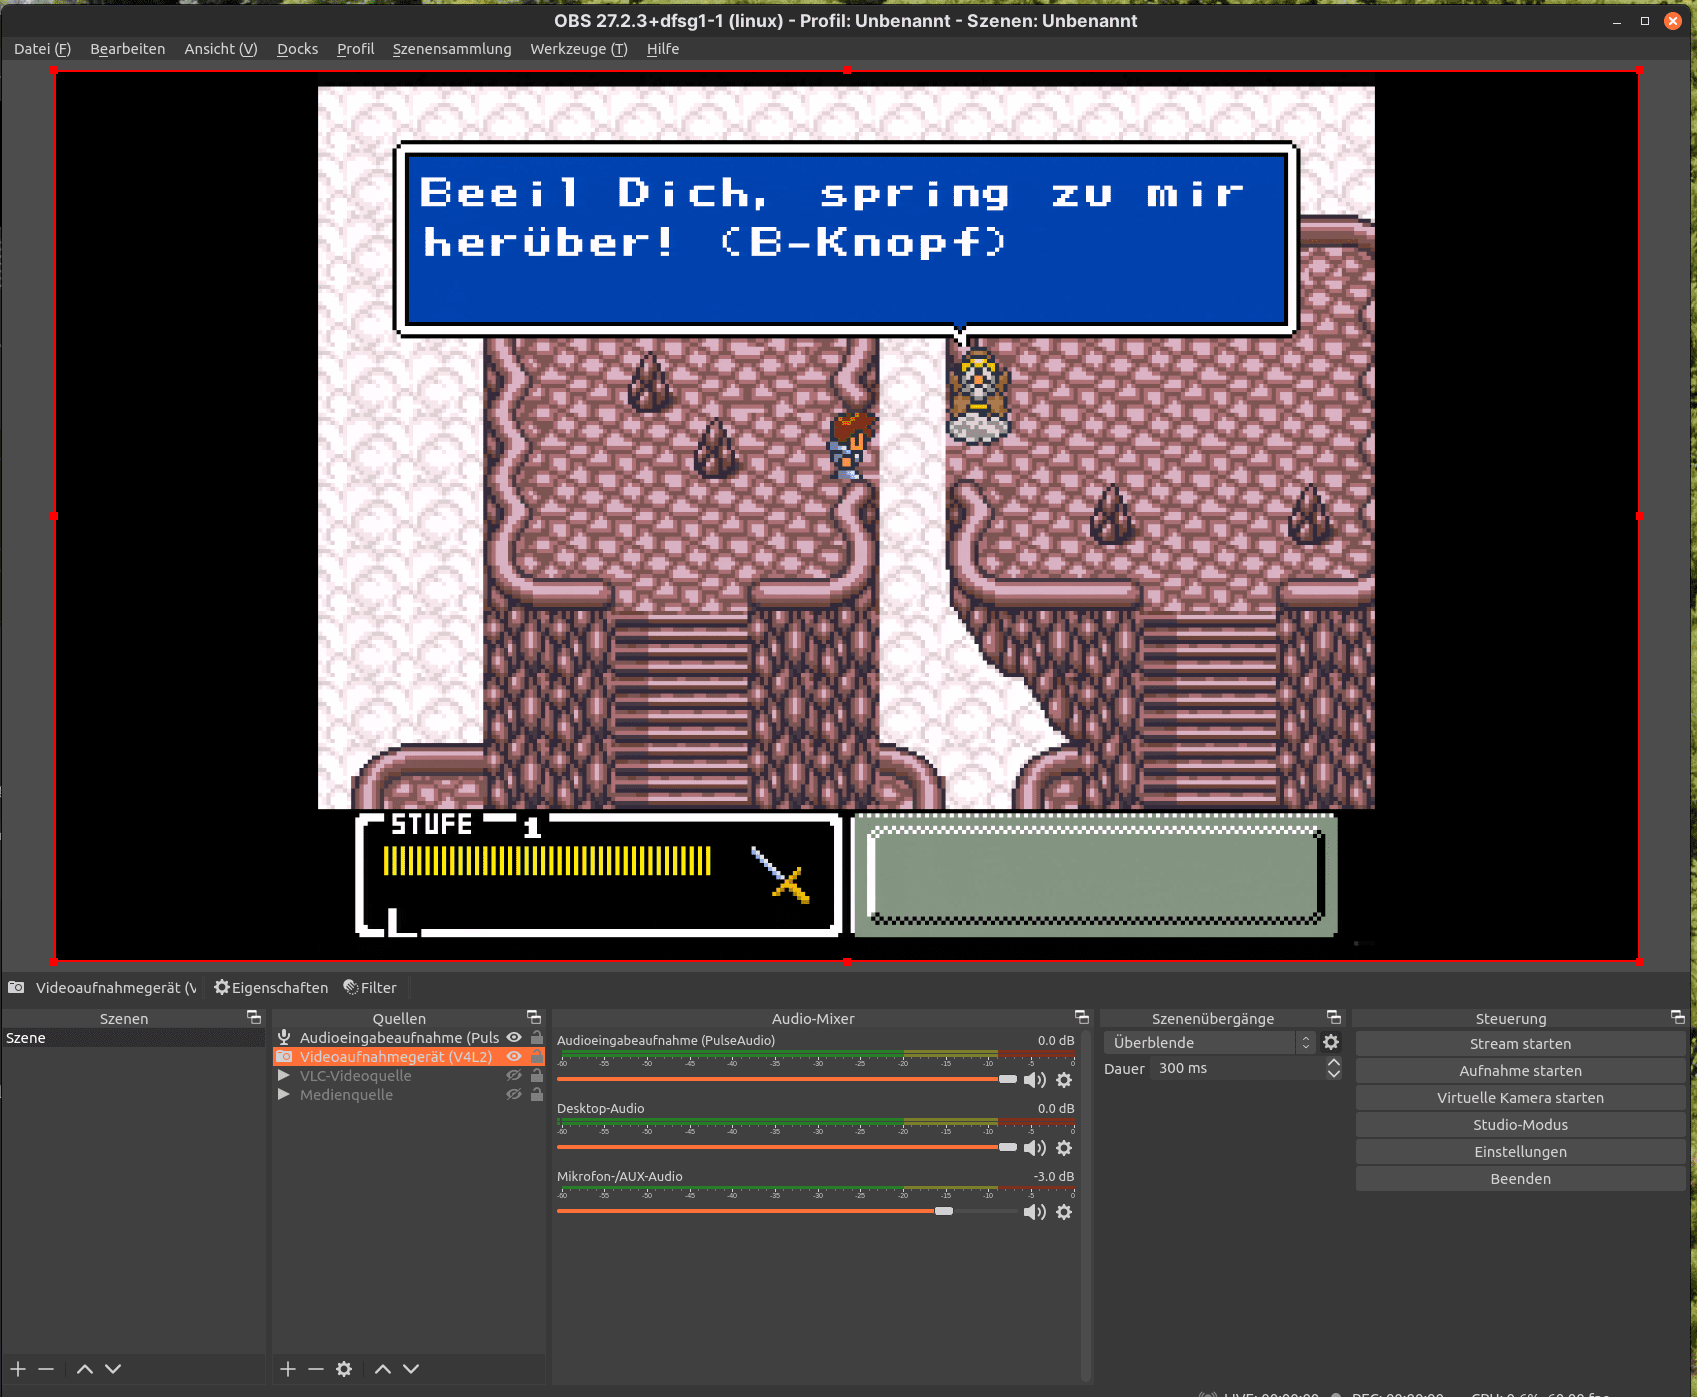Show the VLC-Videoquelle source

tap(514, 1076)
